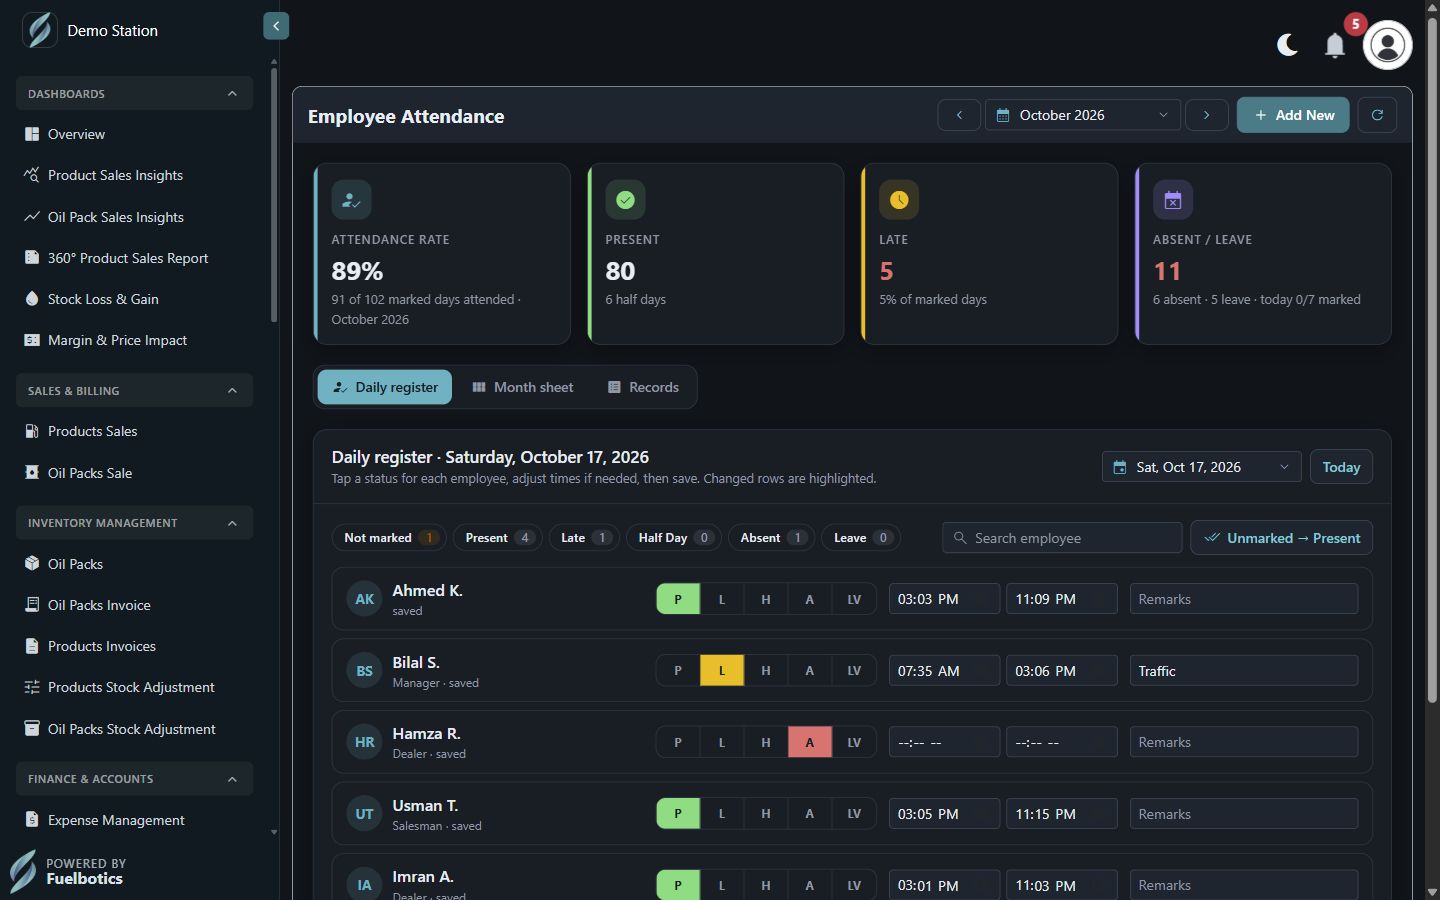1440x900 pixels.
Task: Filter by Not marked employees
Action: coord(390,538)
